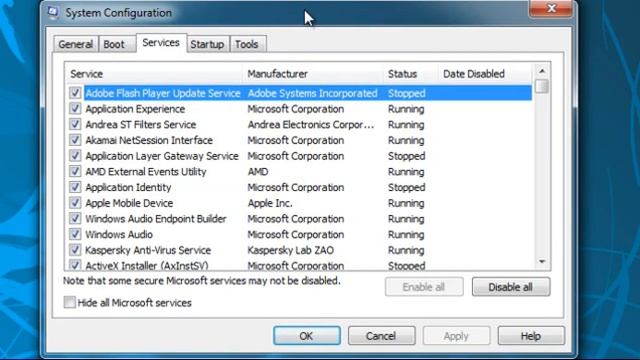
Task: Click the Kaspersky Lab ZAO manufacturer cell
Action: [291, 250]
